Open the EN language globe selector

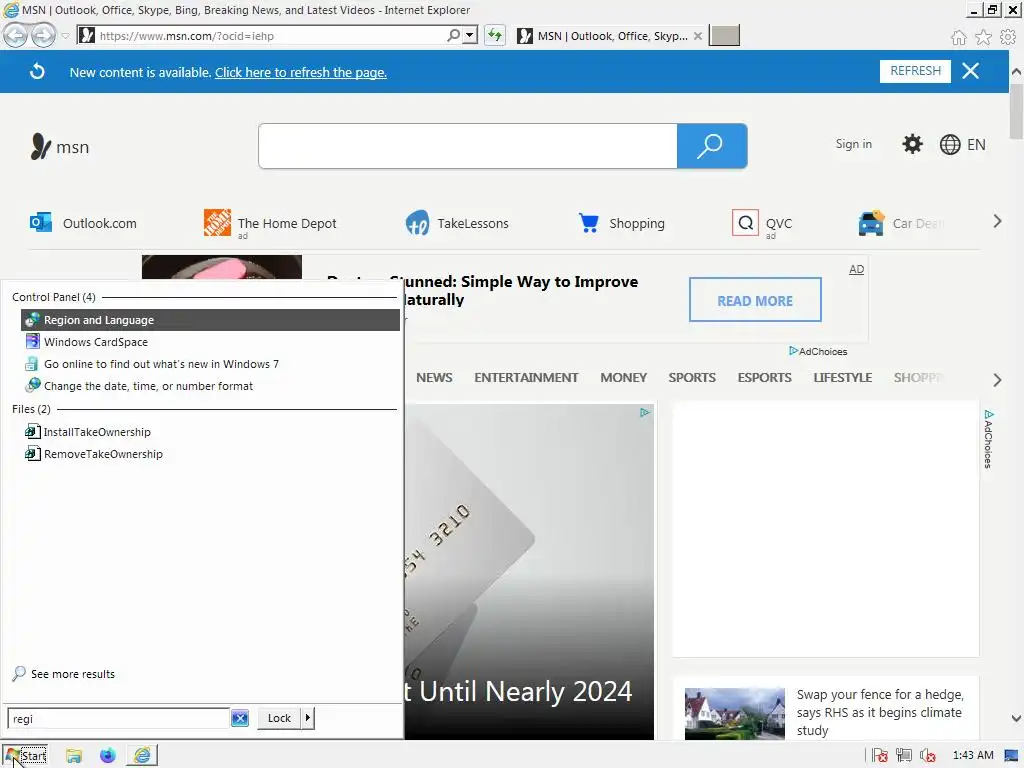coord(963,144)
